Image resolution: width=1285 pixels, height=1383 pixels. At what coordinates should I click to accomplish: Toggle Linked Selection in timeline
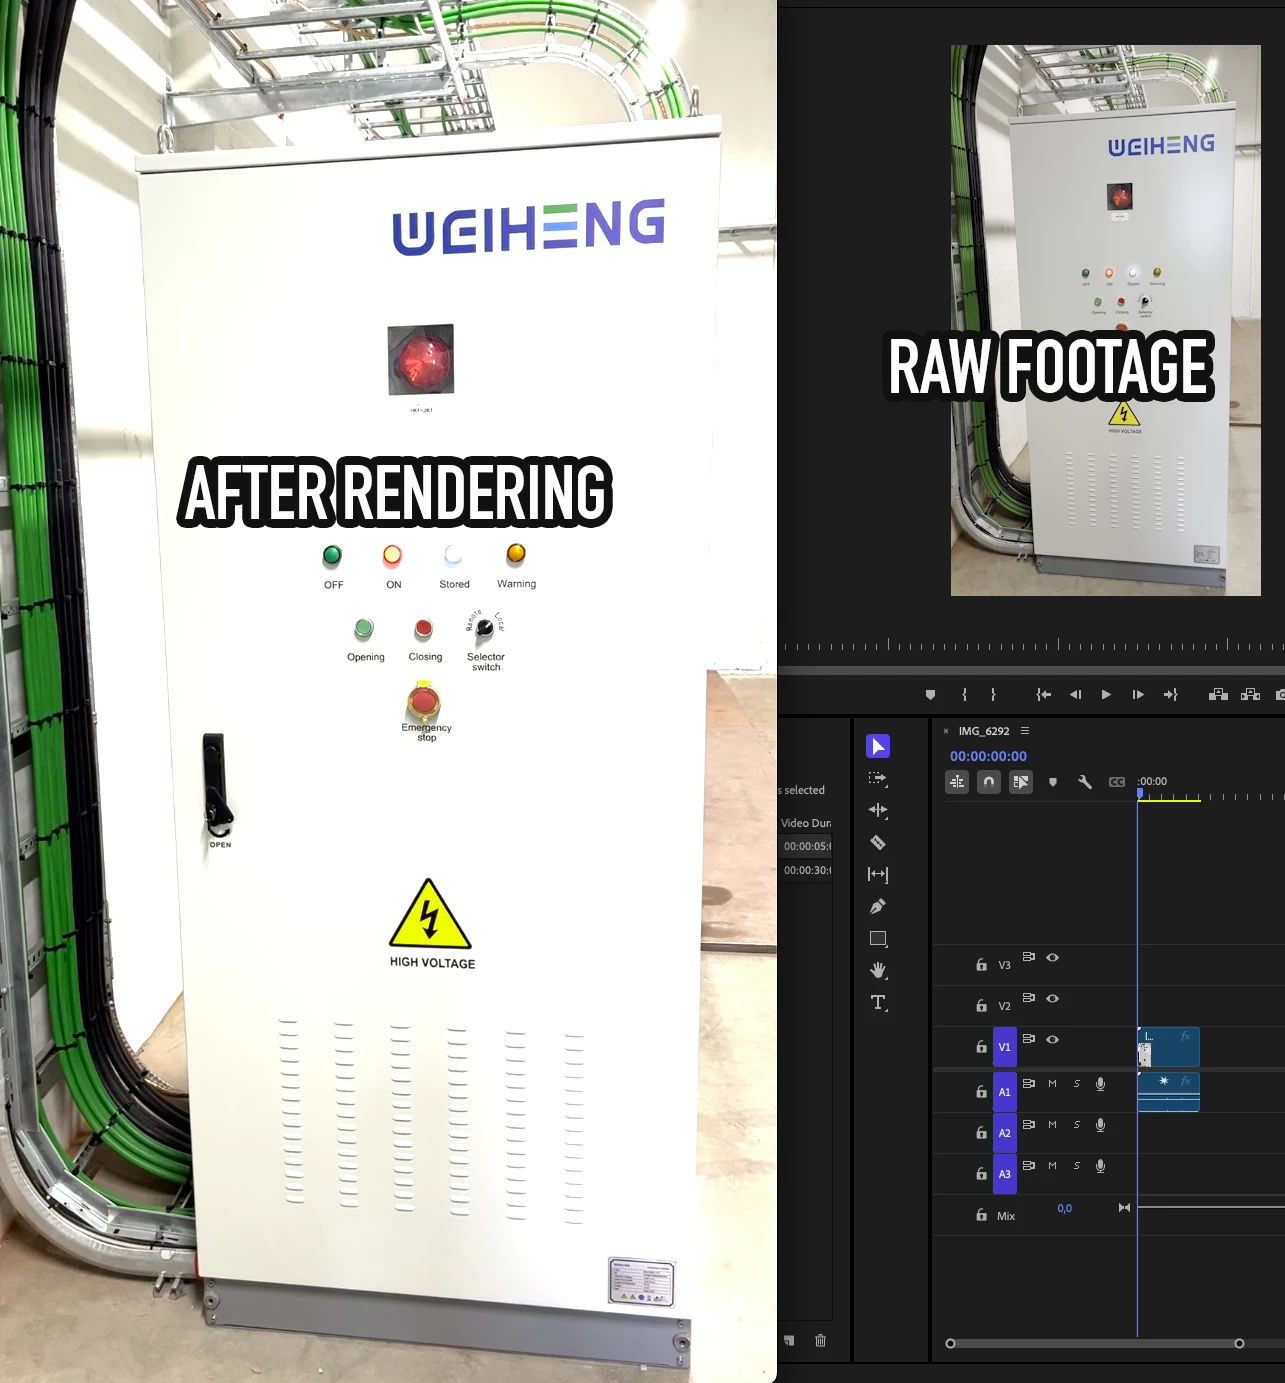1021,782
